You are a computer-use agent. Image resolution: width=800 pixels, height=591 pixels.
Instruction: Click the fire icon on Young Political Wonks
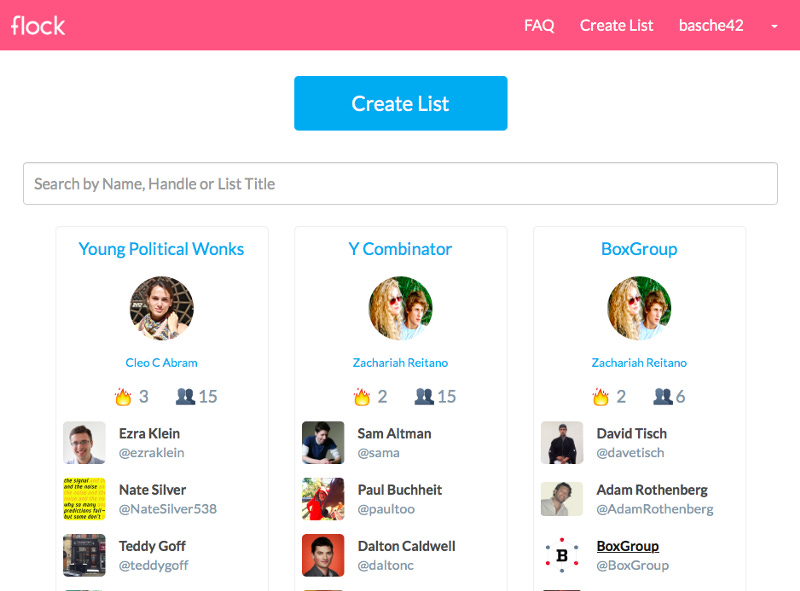pyautogui.click(x=123, y=397)
